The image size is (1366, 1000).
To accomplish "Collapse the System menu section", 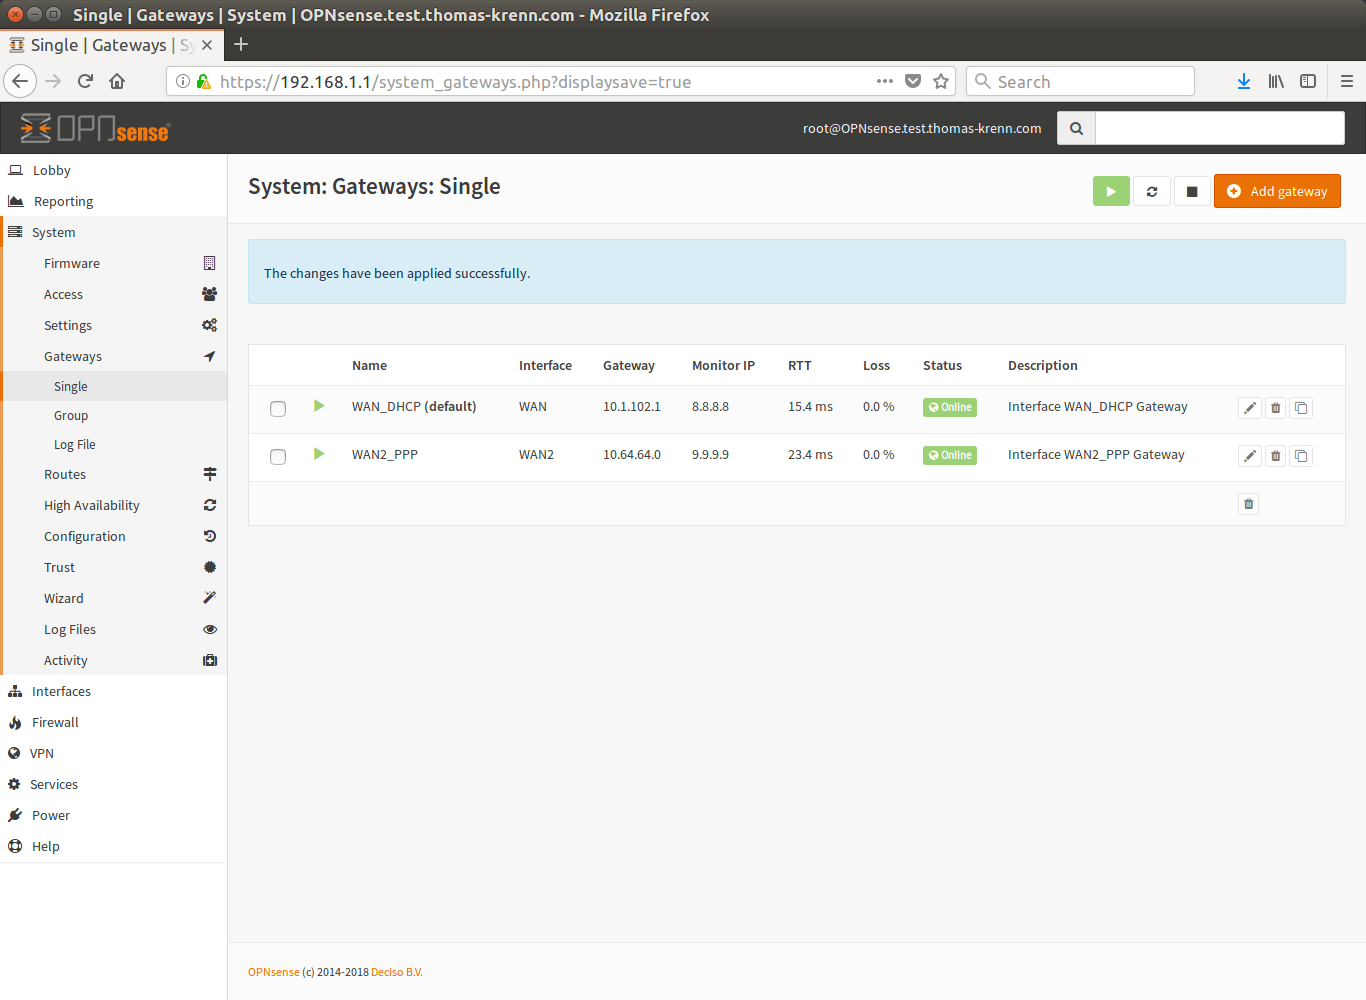I will click(54, 232).
